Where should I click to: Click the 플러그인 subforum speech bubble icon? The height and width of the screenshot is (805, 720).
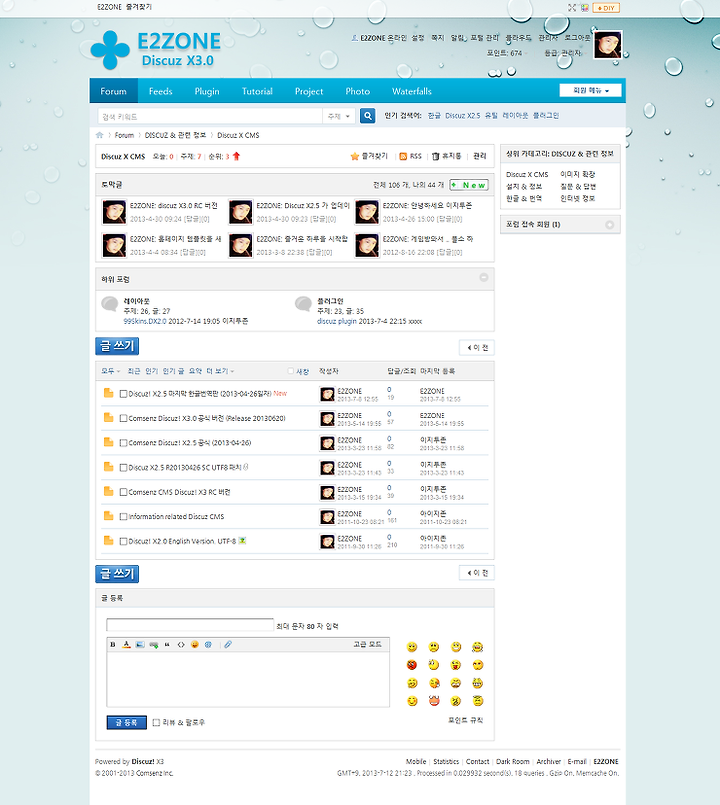303,304
